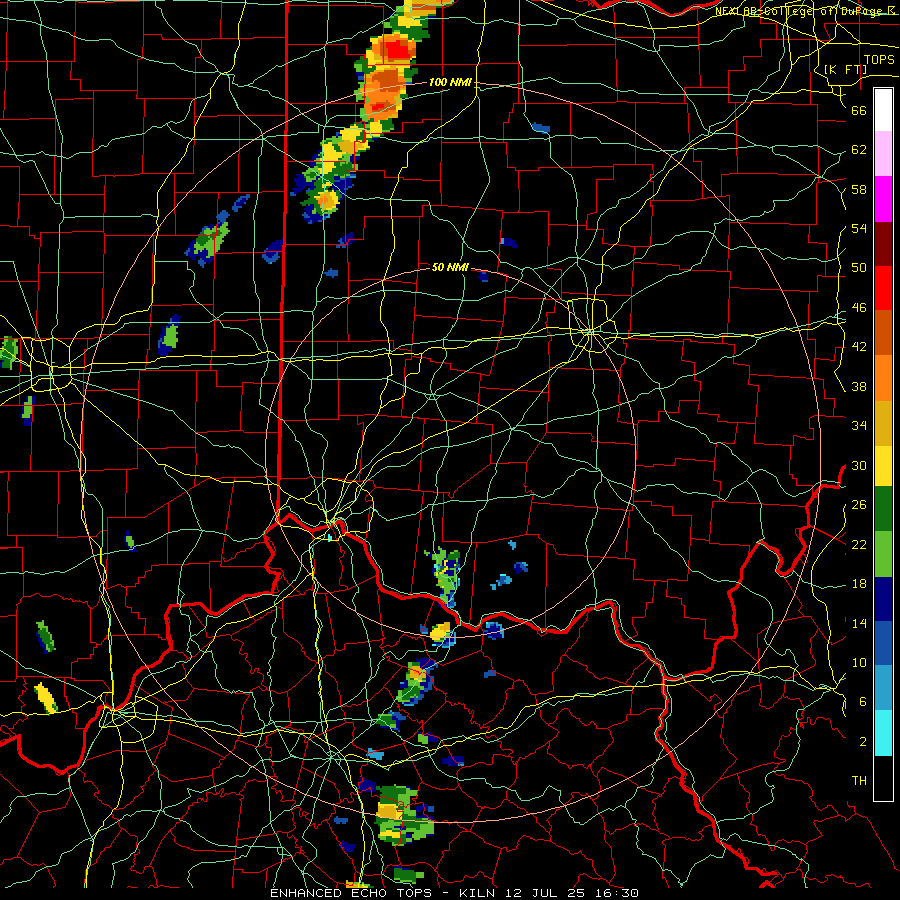Click the legend value "58"
900x900 pixels.
point(859,189)
